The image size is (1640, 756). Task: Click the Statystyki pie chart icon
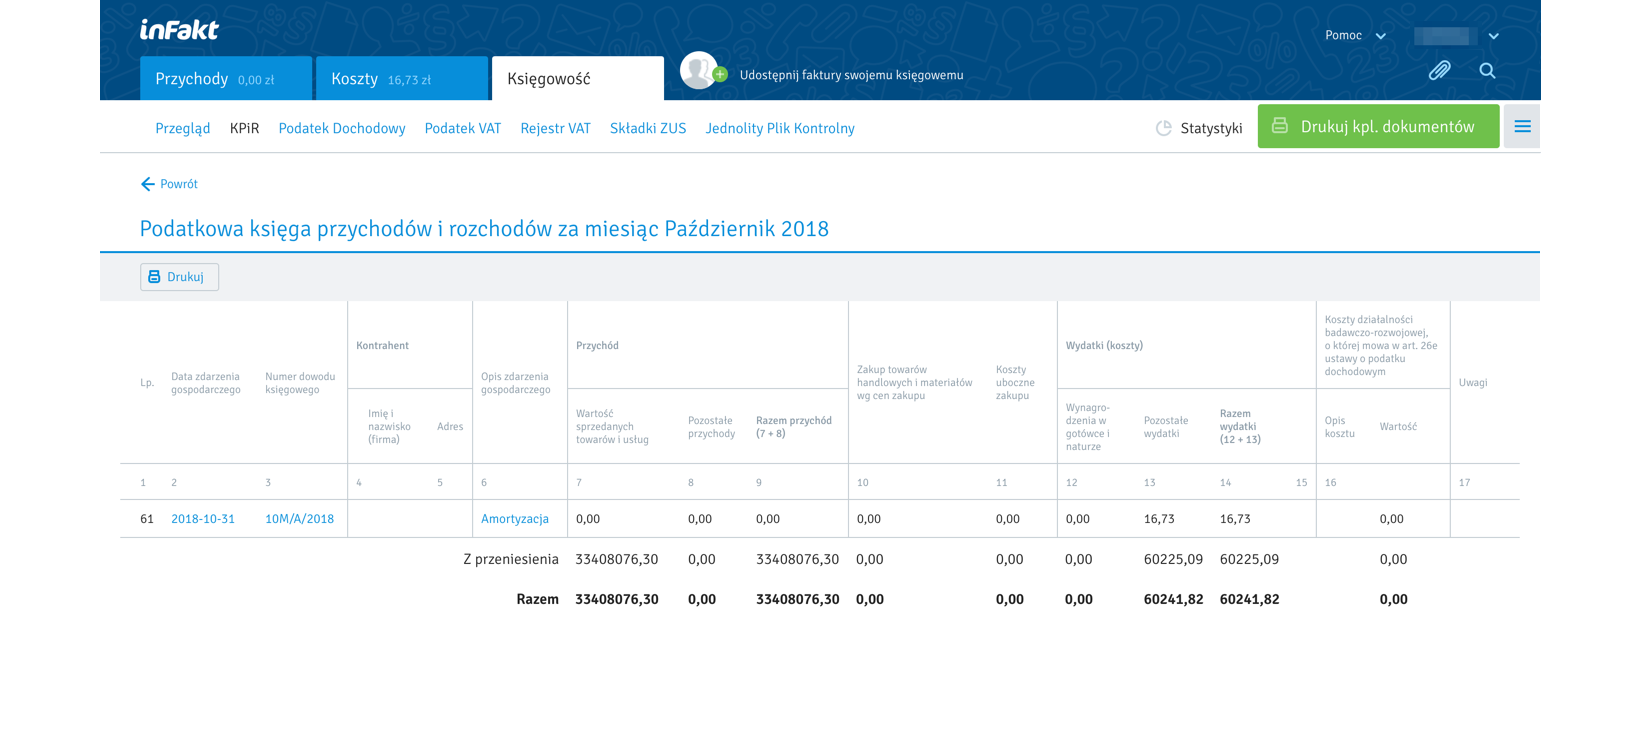pyautogui.click(x=1164, y=128)
